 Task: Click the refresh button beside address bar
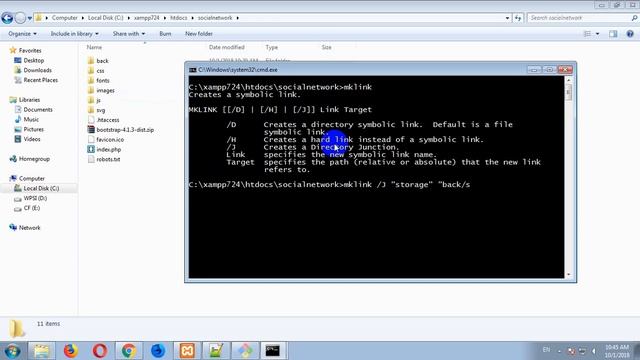click(x=518, y=18)
